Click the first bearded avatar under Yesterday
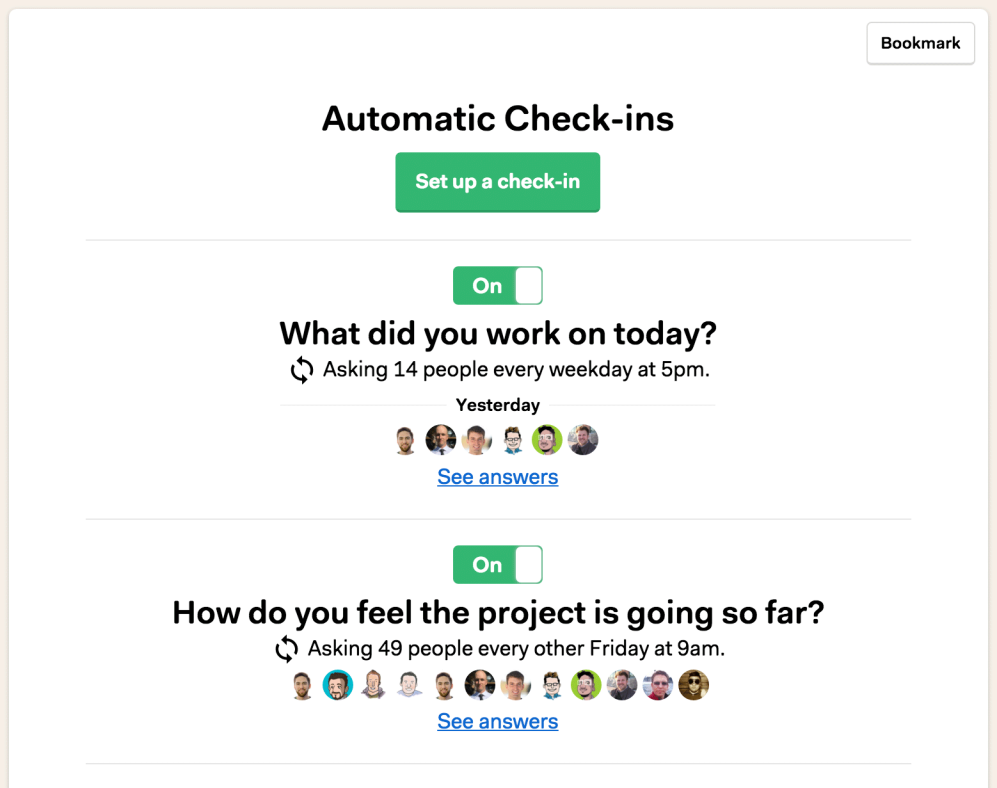 pyautogui.click(x=405, y=440)
